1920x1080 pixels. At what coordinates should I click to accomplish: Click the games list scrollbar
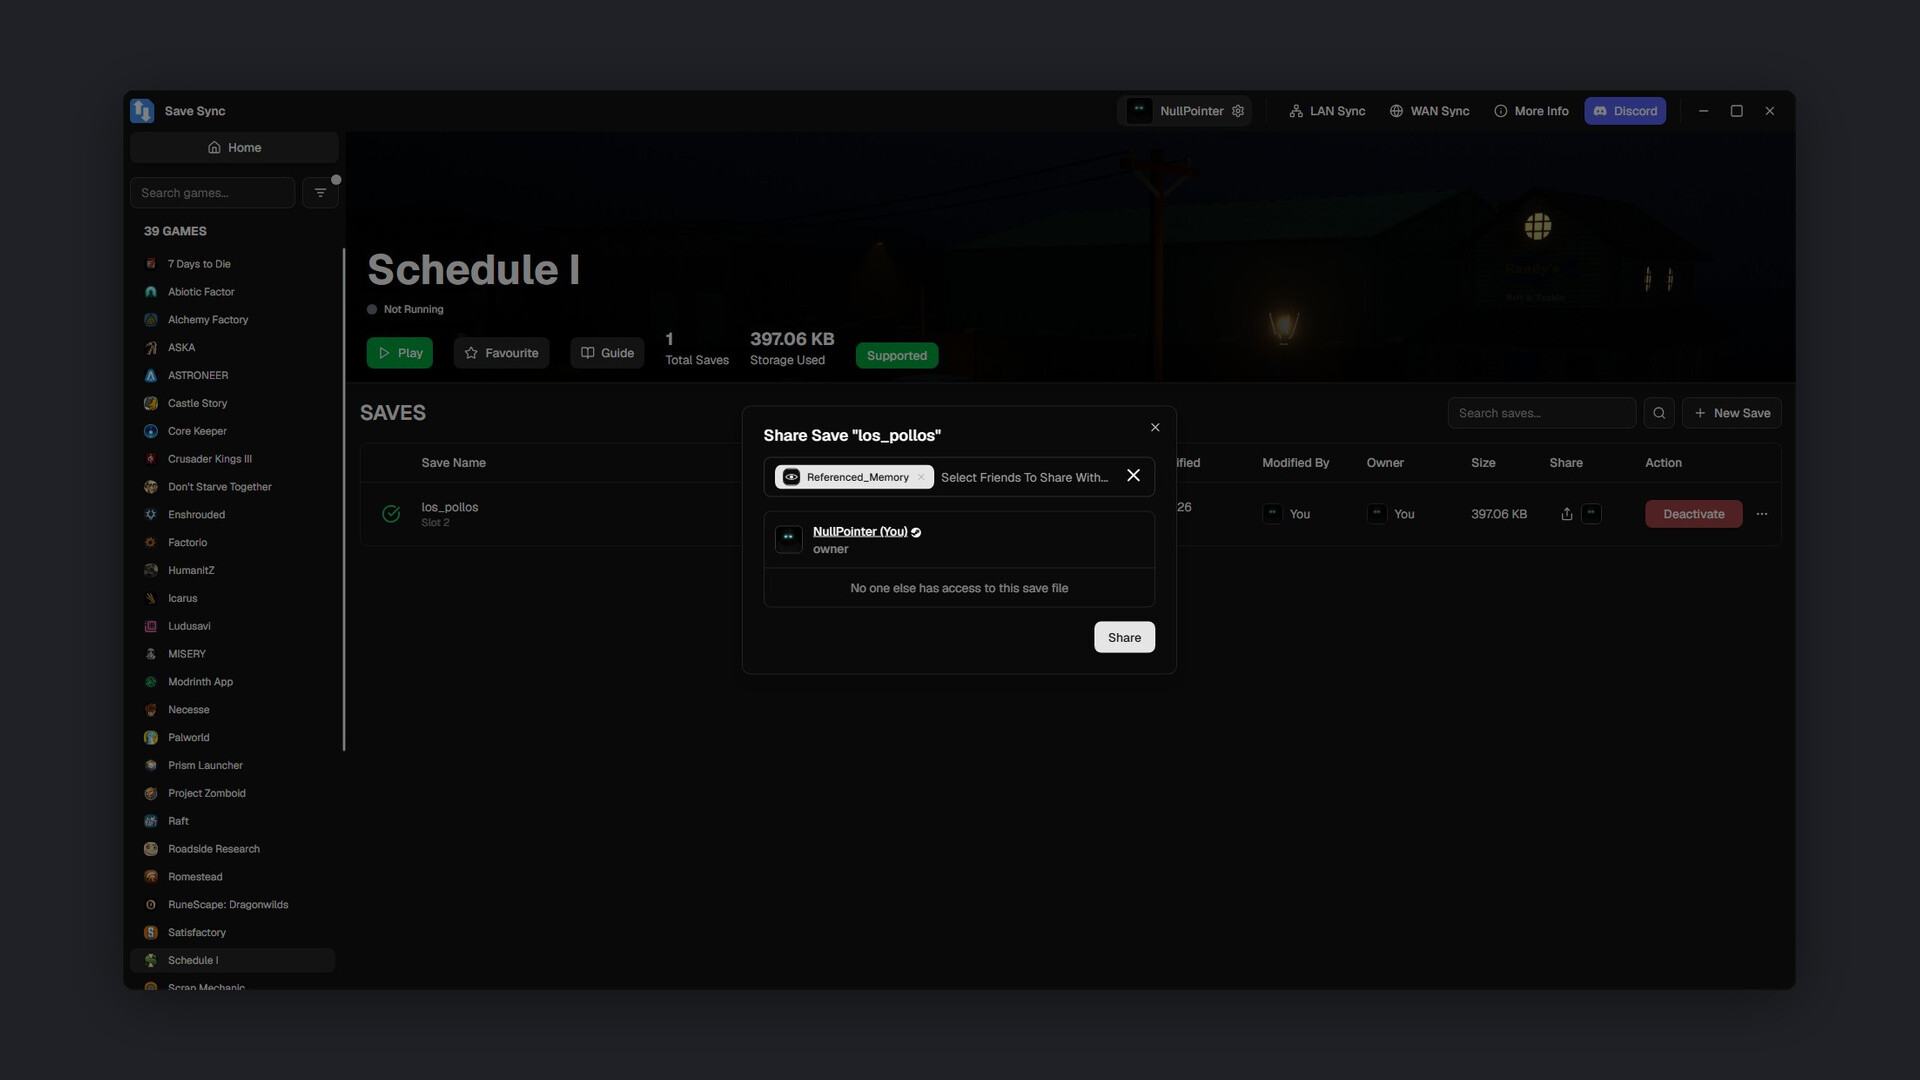click(x=343, y=500)
